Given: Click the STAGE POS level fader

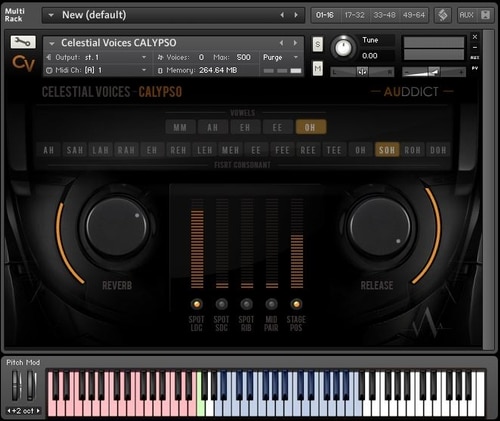Looking at the screenshot, I should (297, 244).
